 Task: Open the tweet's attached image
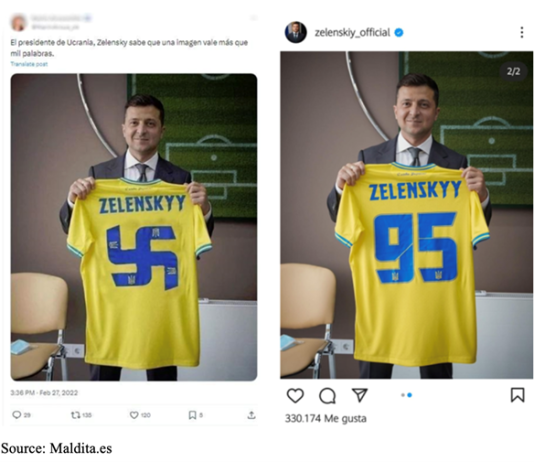pyautogui.click(x=134, y=227)
